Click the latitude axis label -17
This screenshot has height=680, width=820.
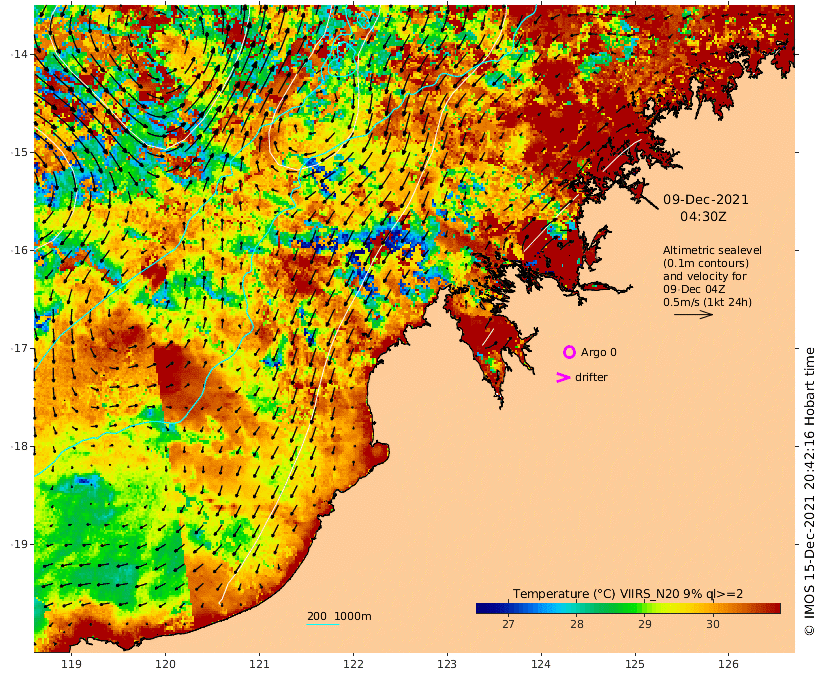tap(20, 348)
